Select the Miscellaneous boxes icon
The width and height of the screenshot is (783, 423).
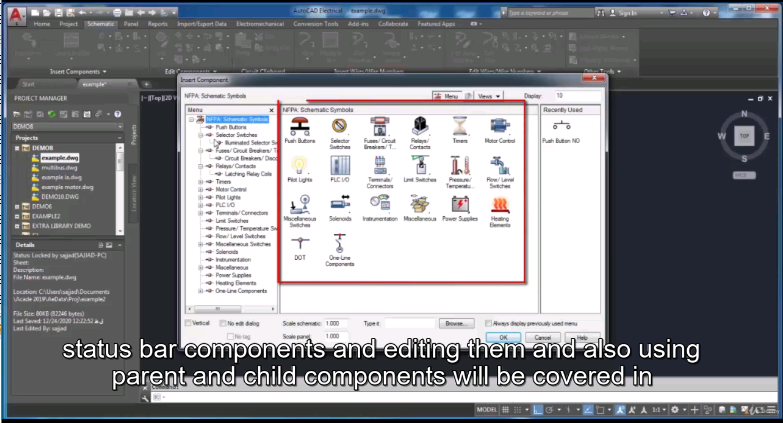coord(420,204)
